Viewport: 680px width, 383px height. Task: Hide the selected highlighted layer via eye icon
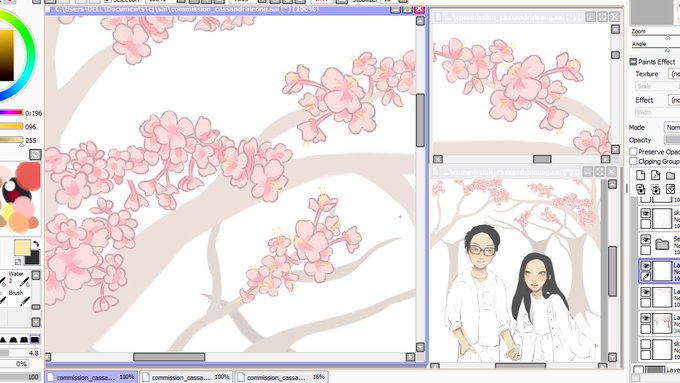point(646,266)
